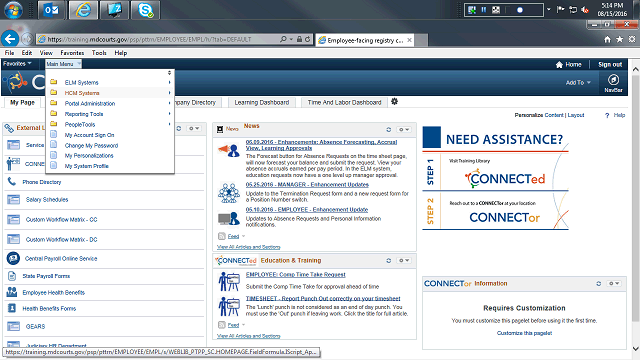The height and width of the screenshot is (360, 640).
Task: Click the Windows Start orb
Action: pos(13,10)
